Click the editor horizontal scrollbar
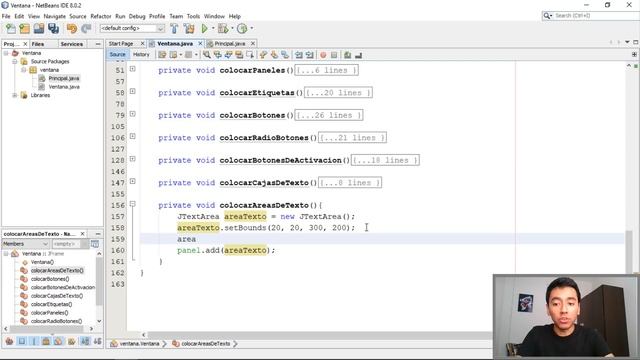This screenshot has height=360, width=640. pyautogui.click(x=320, y=335)
